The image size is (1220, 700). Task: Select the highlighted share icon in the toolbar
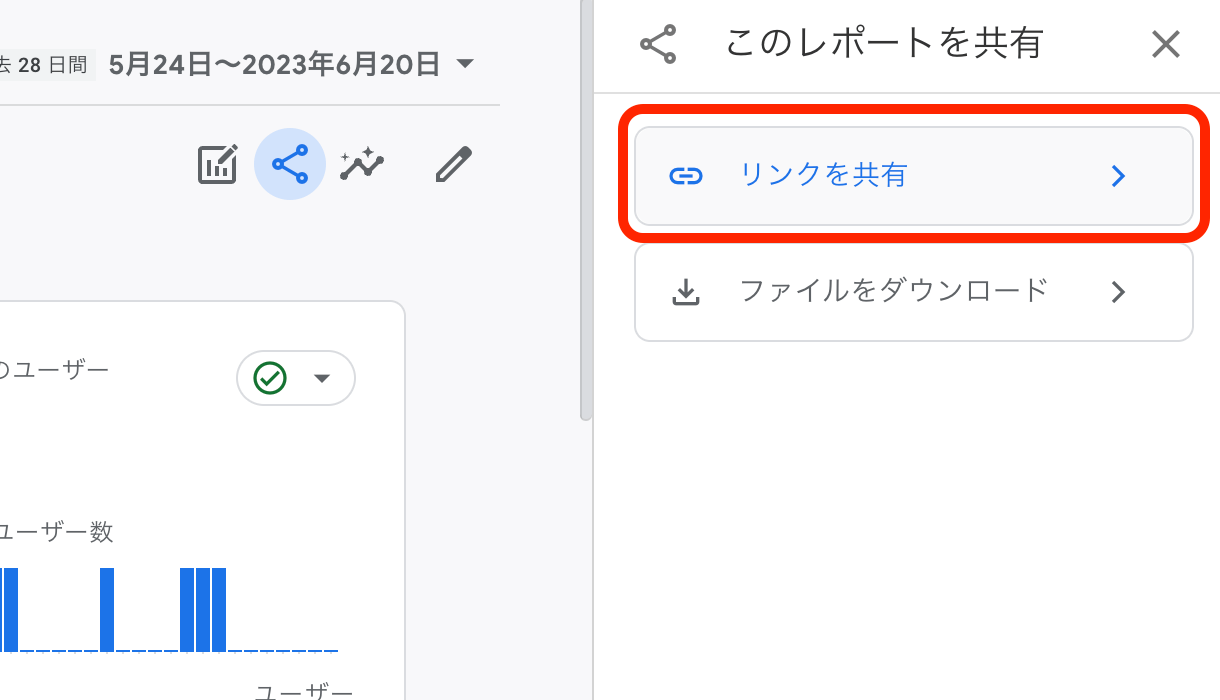(x=290, y=164)
